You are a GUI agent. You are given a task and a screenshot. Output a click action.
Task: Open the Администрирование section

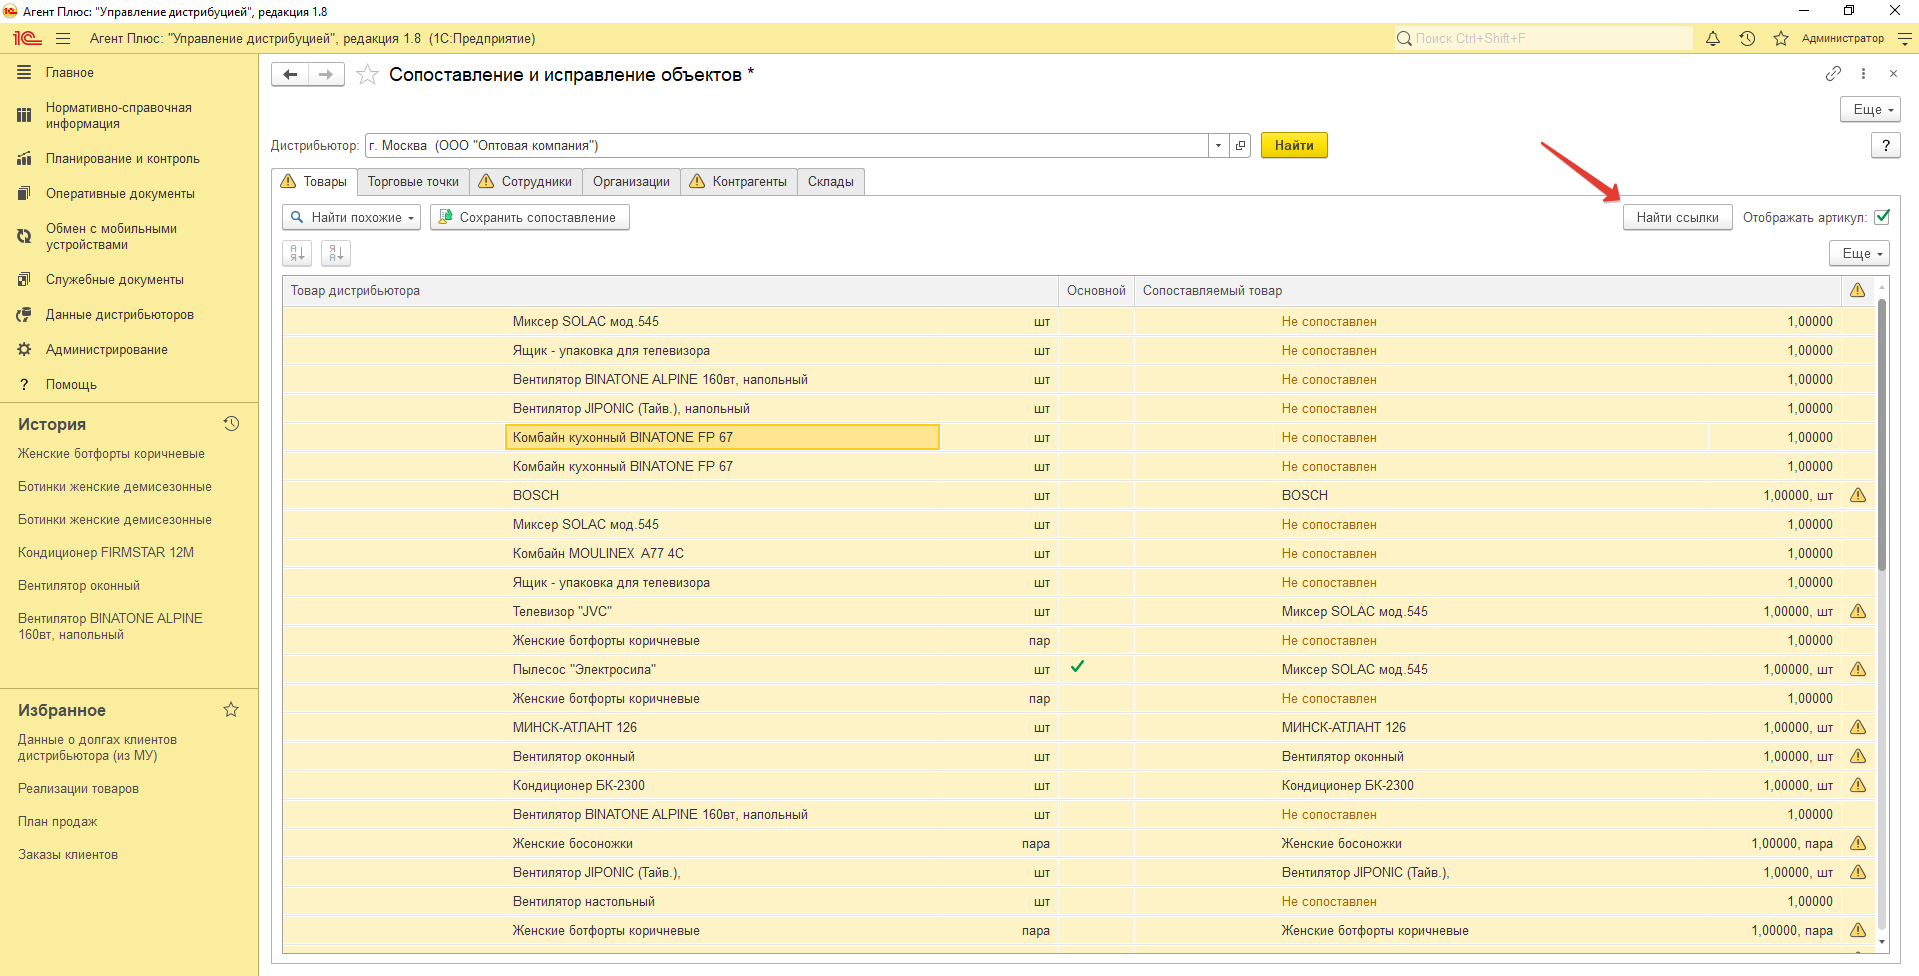click(106, 349)
